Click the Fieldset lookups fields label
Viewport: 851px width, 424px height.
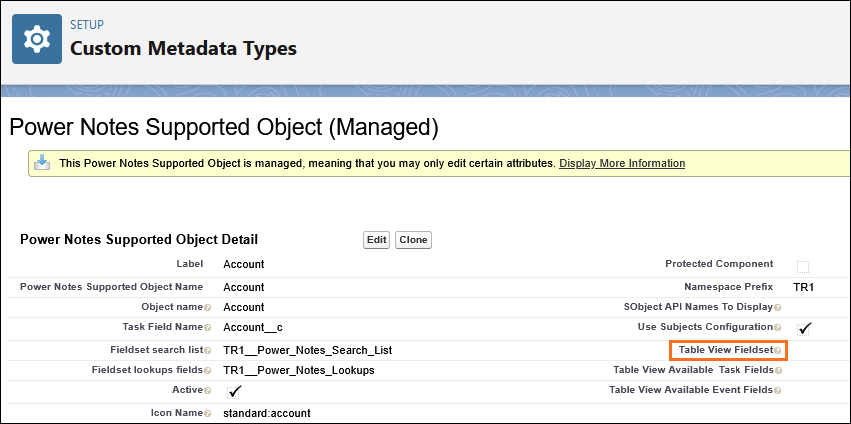147,370
